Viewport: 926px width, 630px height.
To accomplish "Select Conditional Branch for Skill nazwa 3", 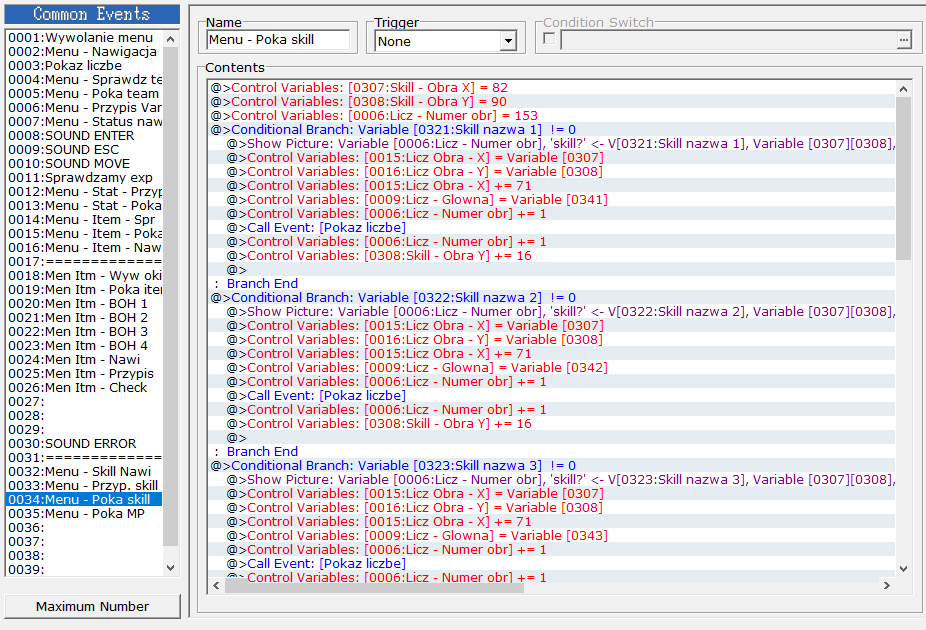I will (x=552, y=466).
